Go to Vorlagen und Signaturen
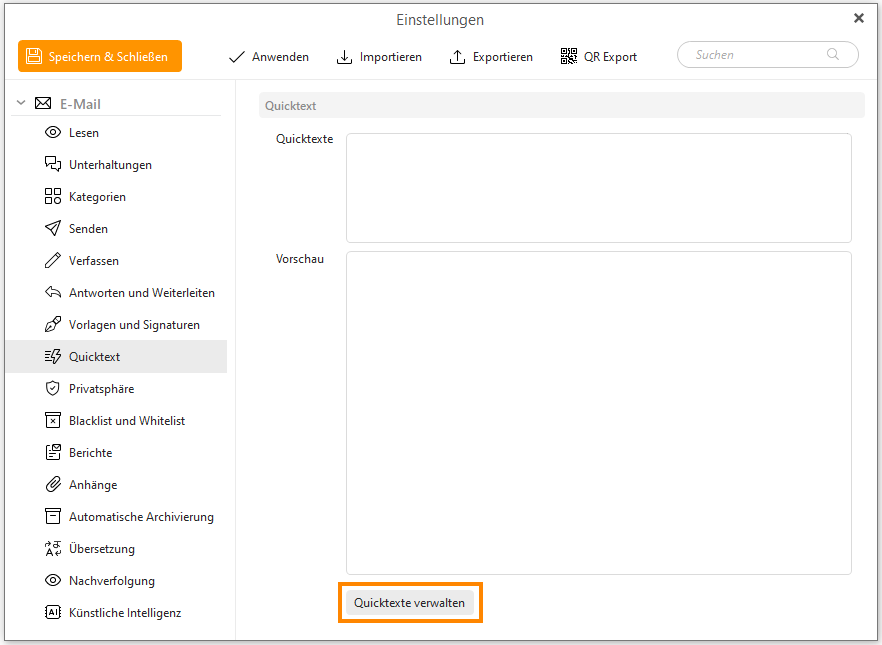Viewport: 882px width, 645px height. click(134, 325)
